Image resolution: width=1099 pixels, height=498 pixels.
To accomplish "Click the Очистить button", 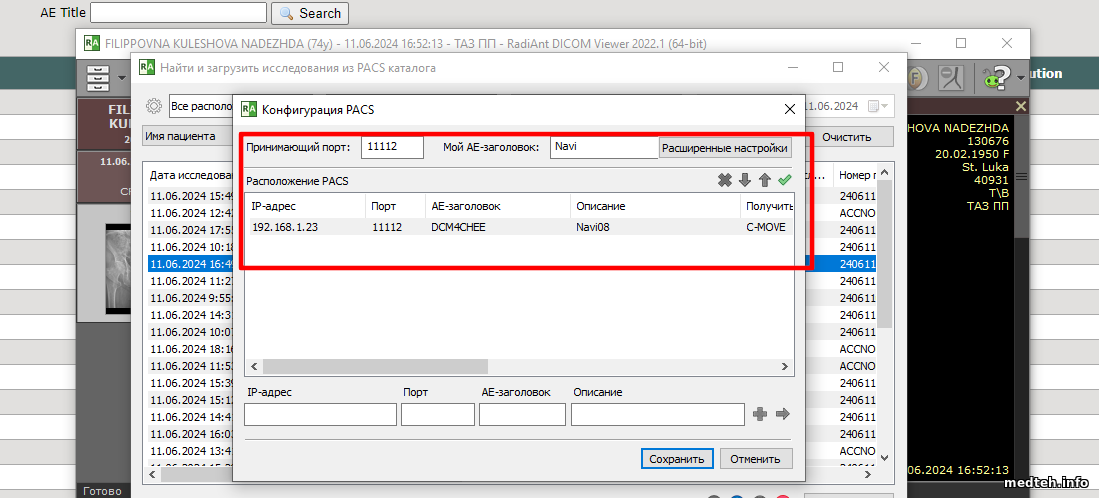I will point(846,137).
